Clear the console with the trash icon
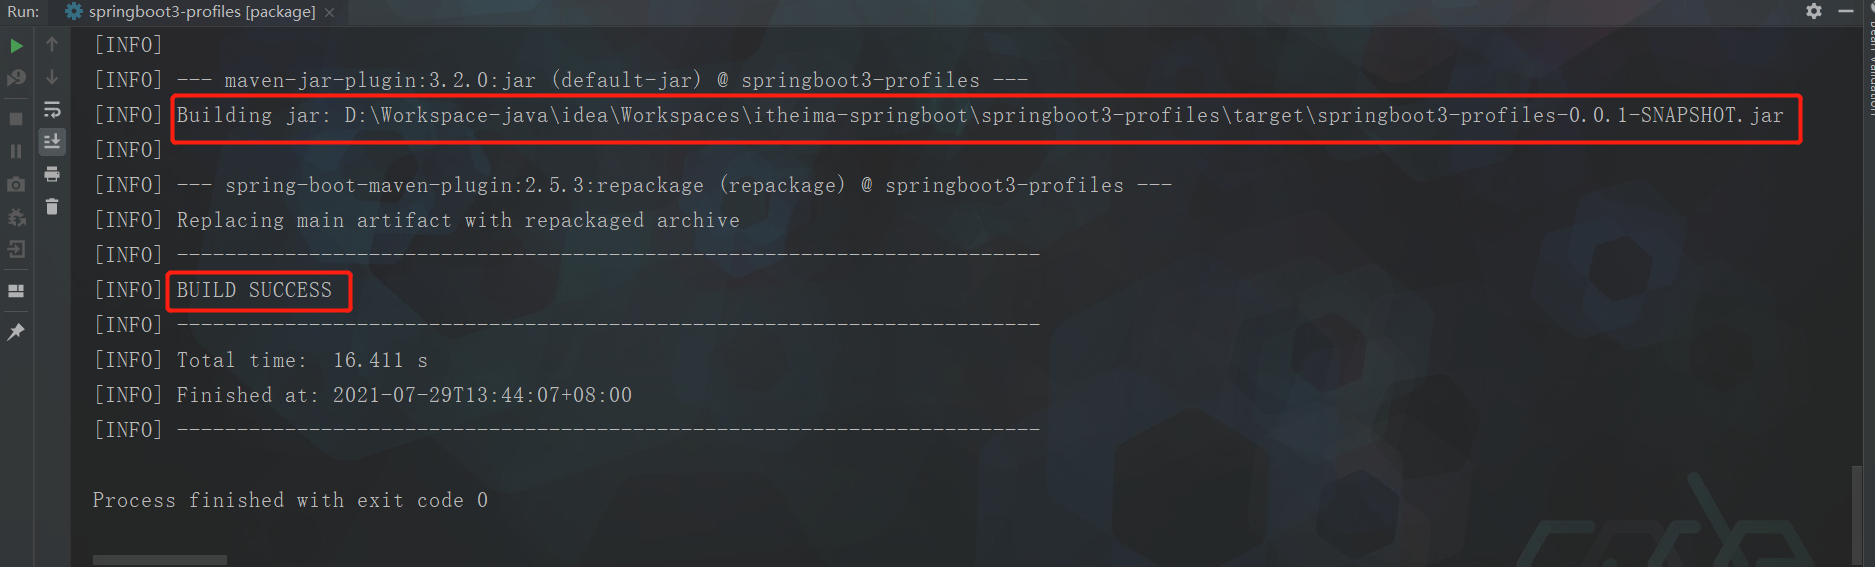The width and height of the screenshot is (1875, 567). tap(52, 207)
